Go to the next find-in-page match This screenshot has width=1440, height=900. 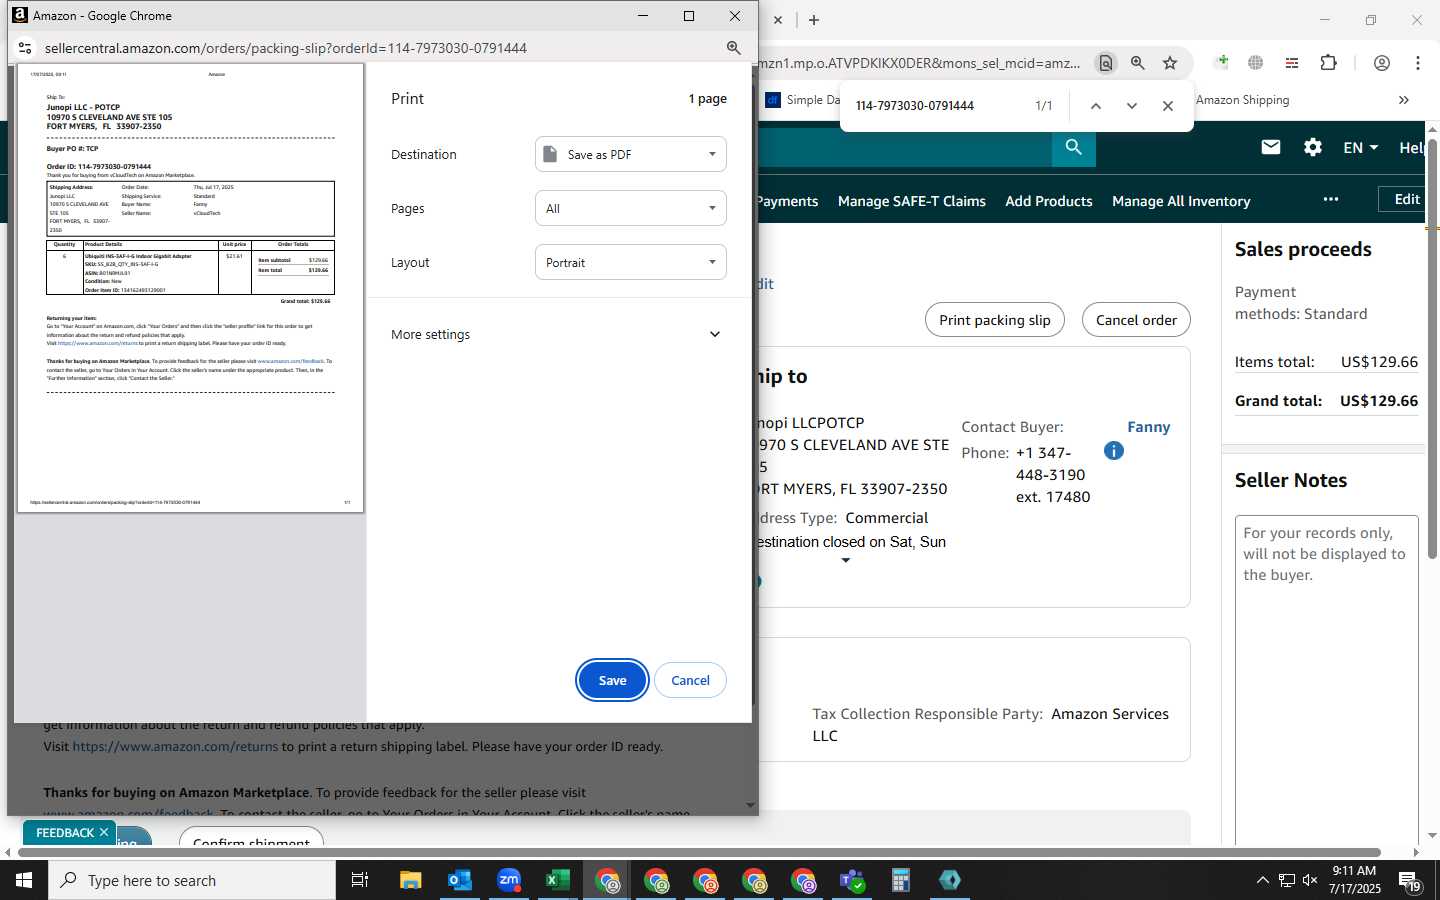(1131, 106)
